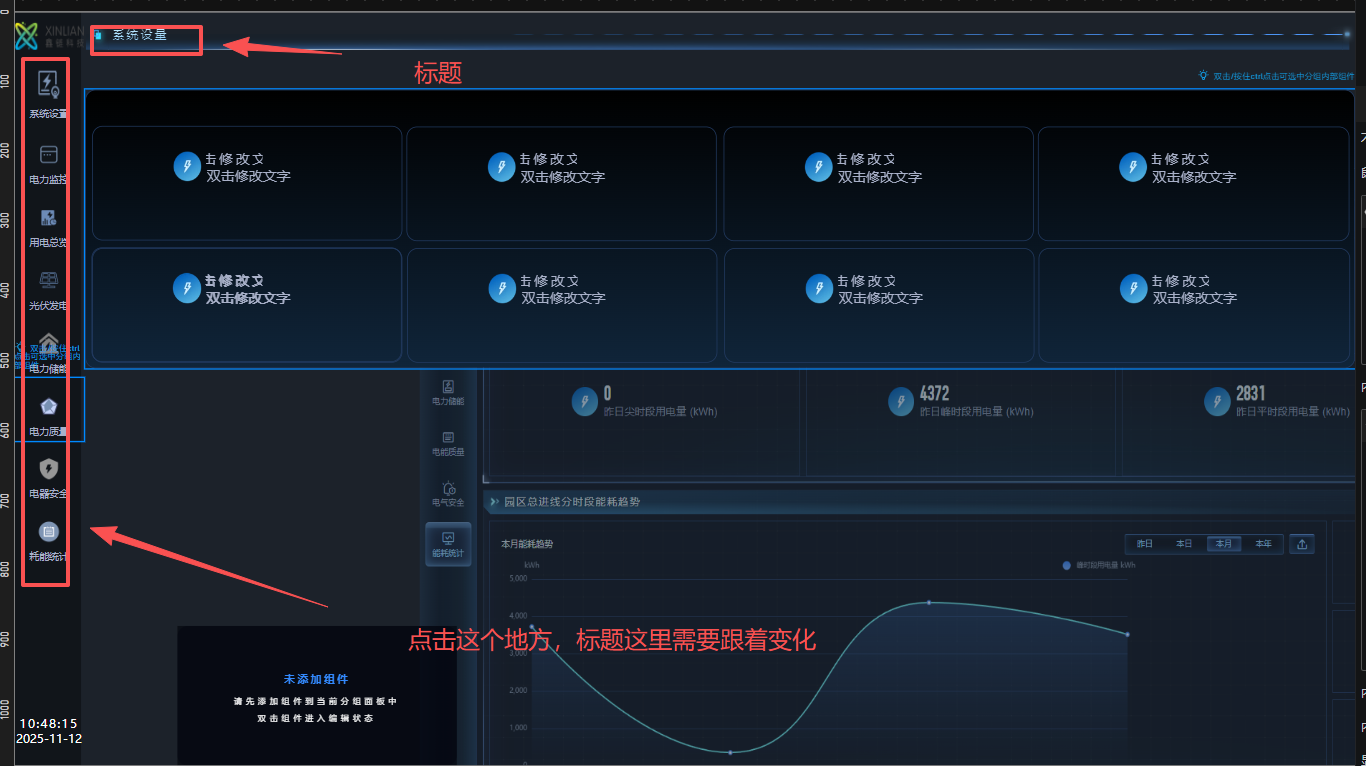Click the 电器安全 shield icon

48,469
